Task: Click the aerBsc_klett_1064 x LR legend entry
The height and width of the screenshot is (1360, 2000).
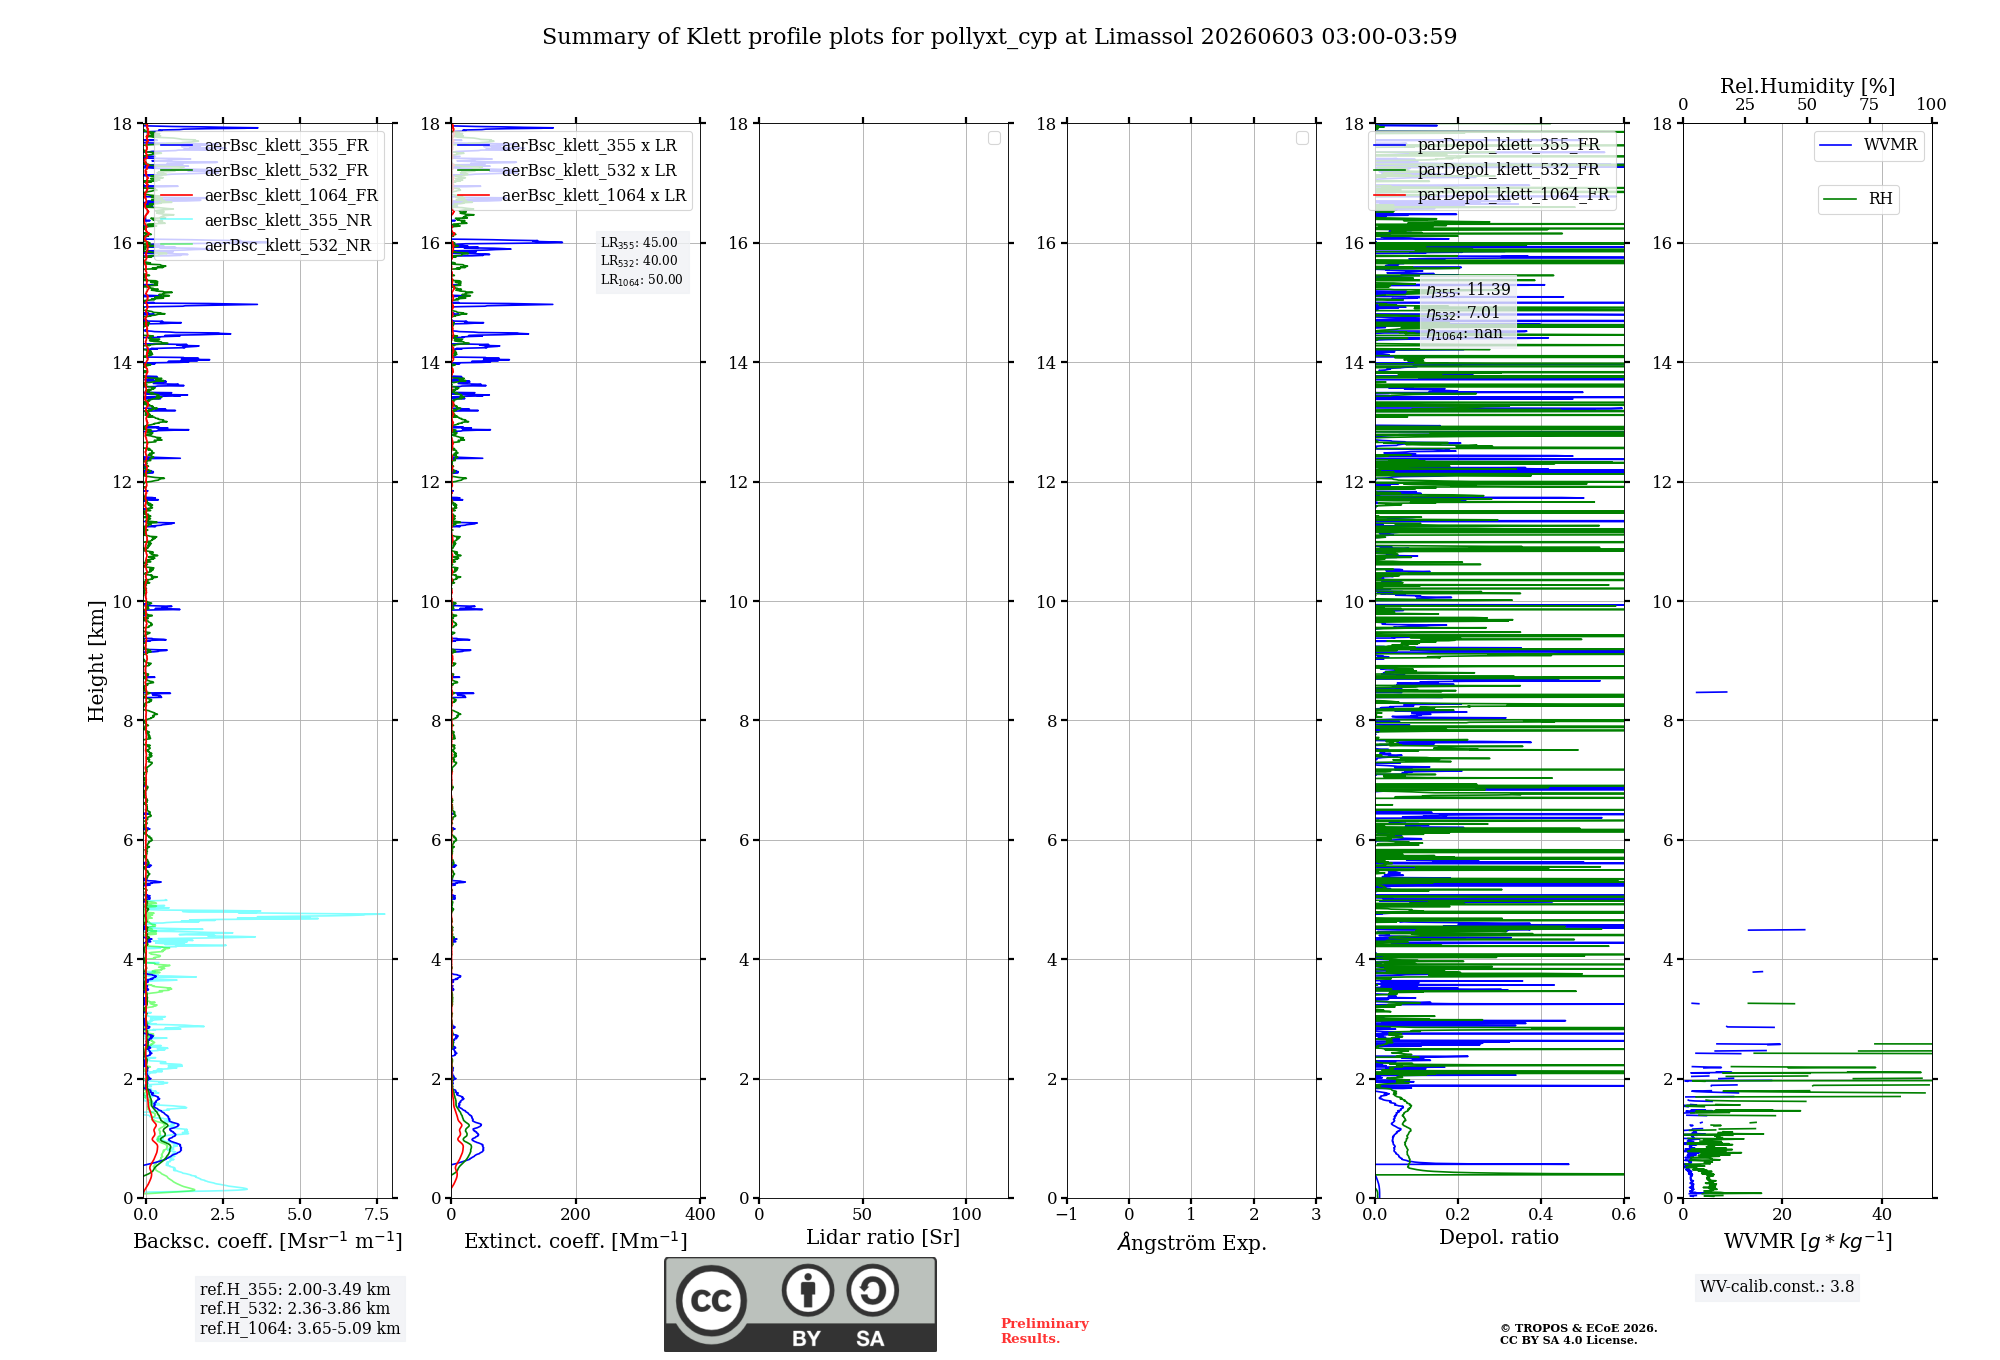Action: click(x=573, y=196)
